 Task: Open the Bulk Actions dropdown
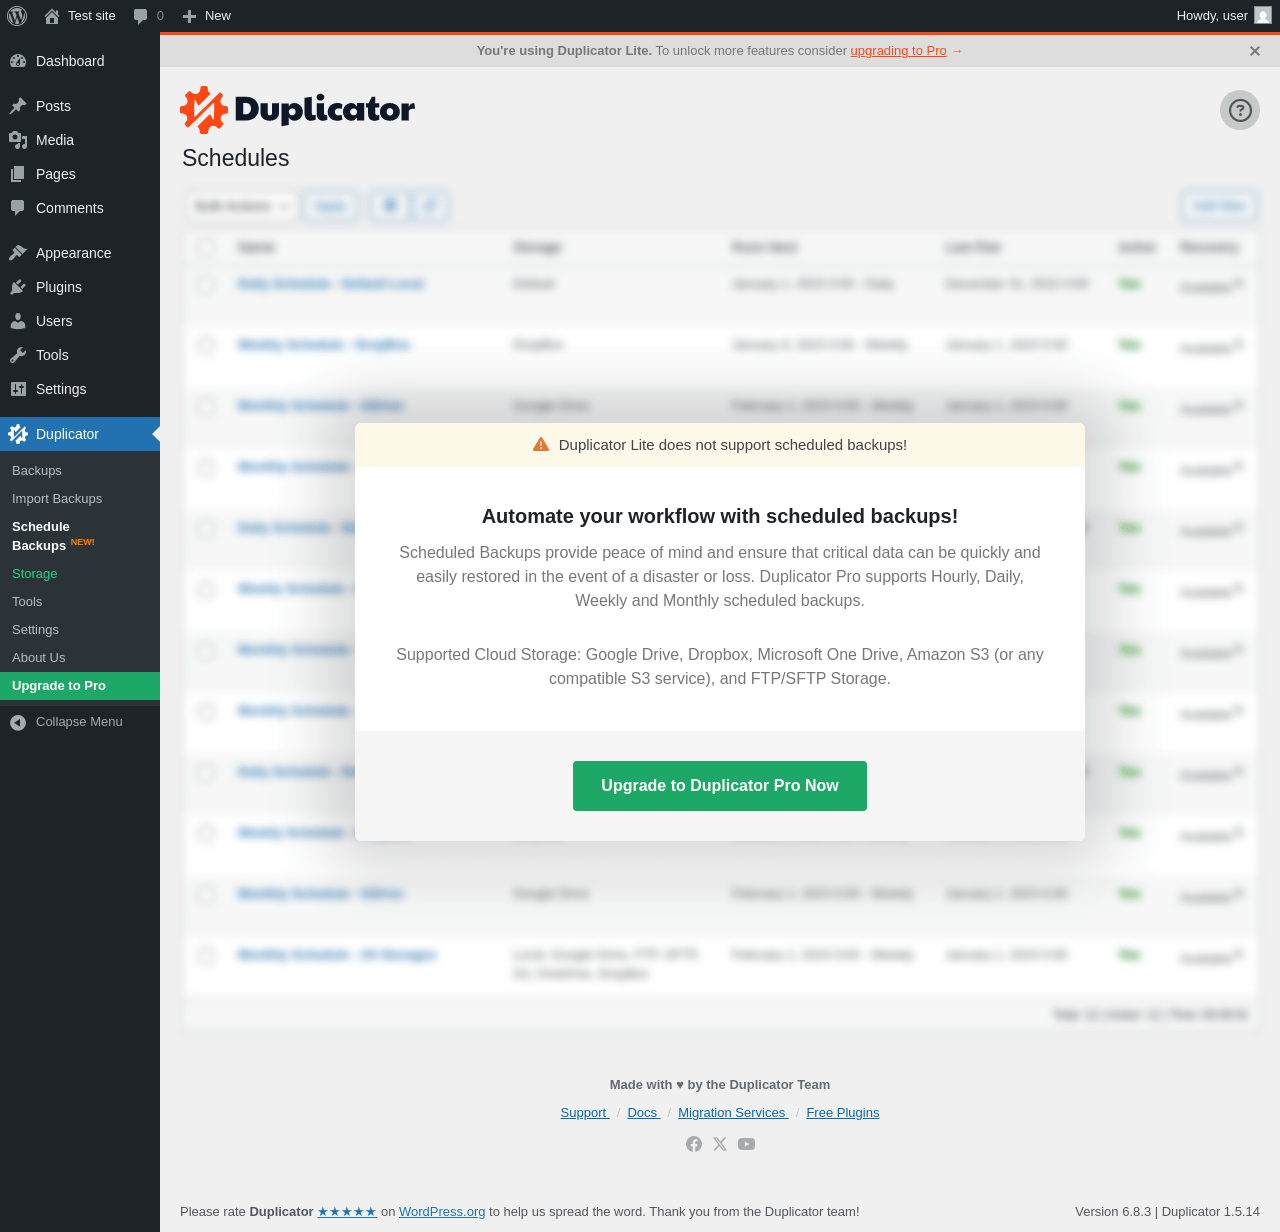[241, 206]
